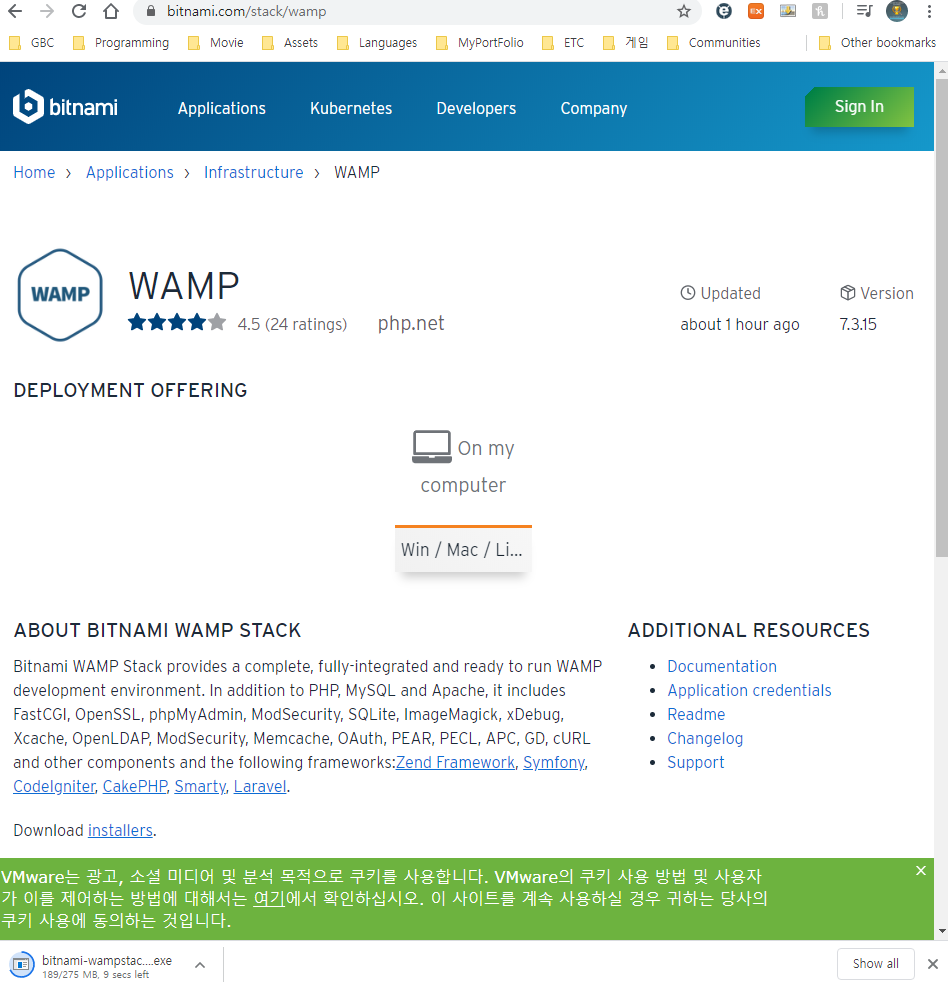Open the Developers nav menu
This screenshot has height=982, width=948.
(476, 108)
